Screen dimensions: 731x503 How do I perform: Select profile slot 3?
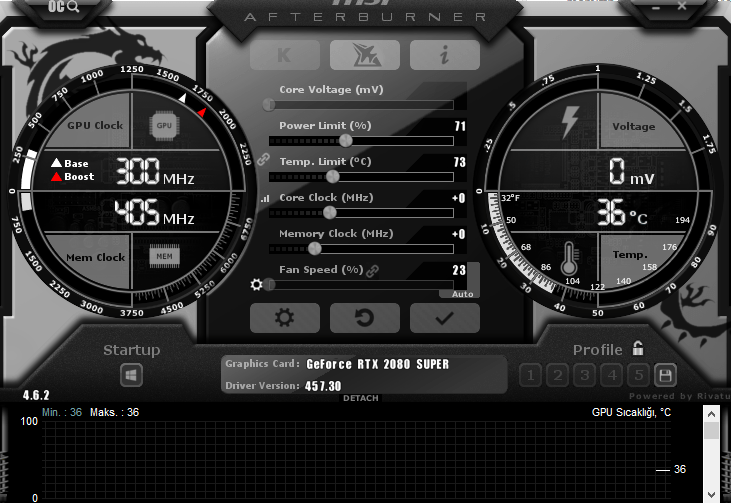pos(585,375)
